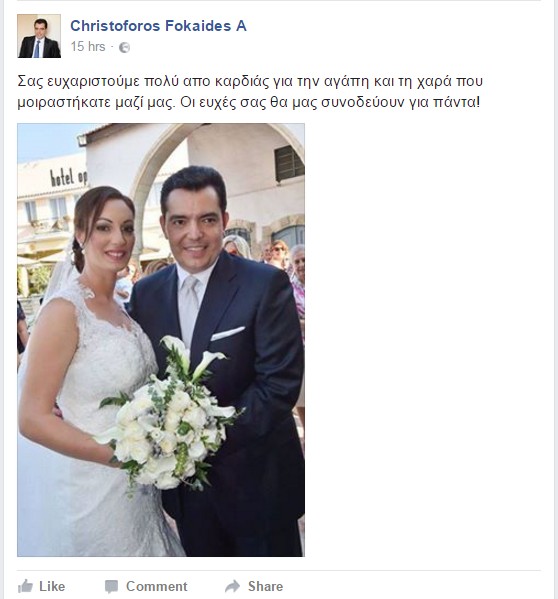Image resolution: width=558 pixels, height=599 pixels.
Task: Click the Comment button label
Action: pos(157,586)
